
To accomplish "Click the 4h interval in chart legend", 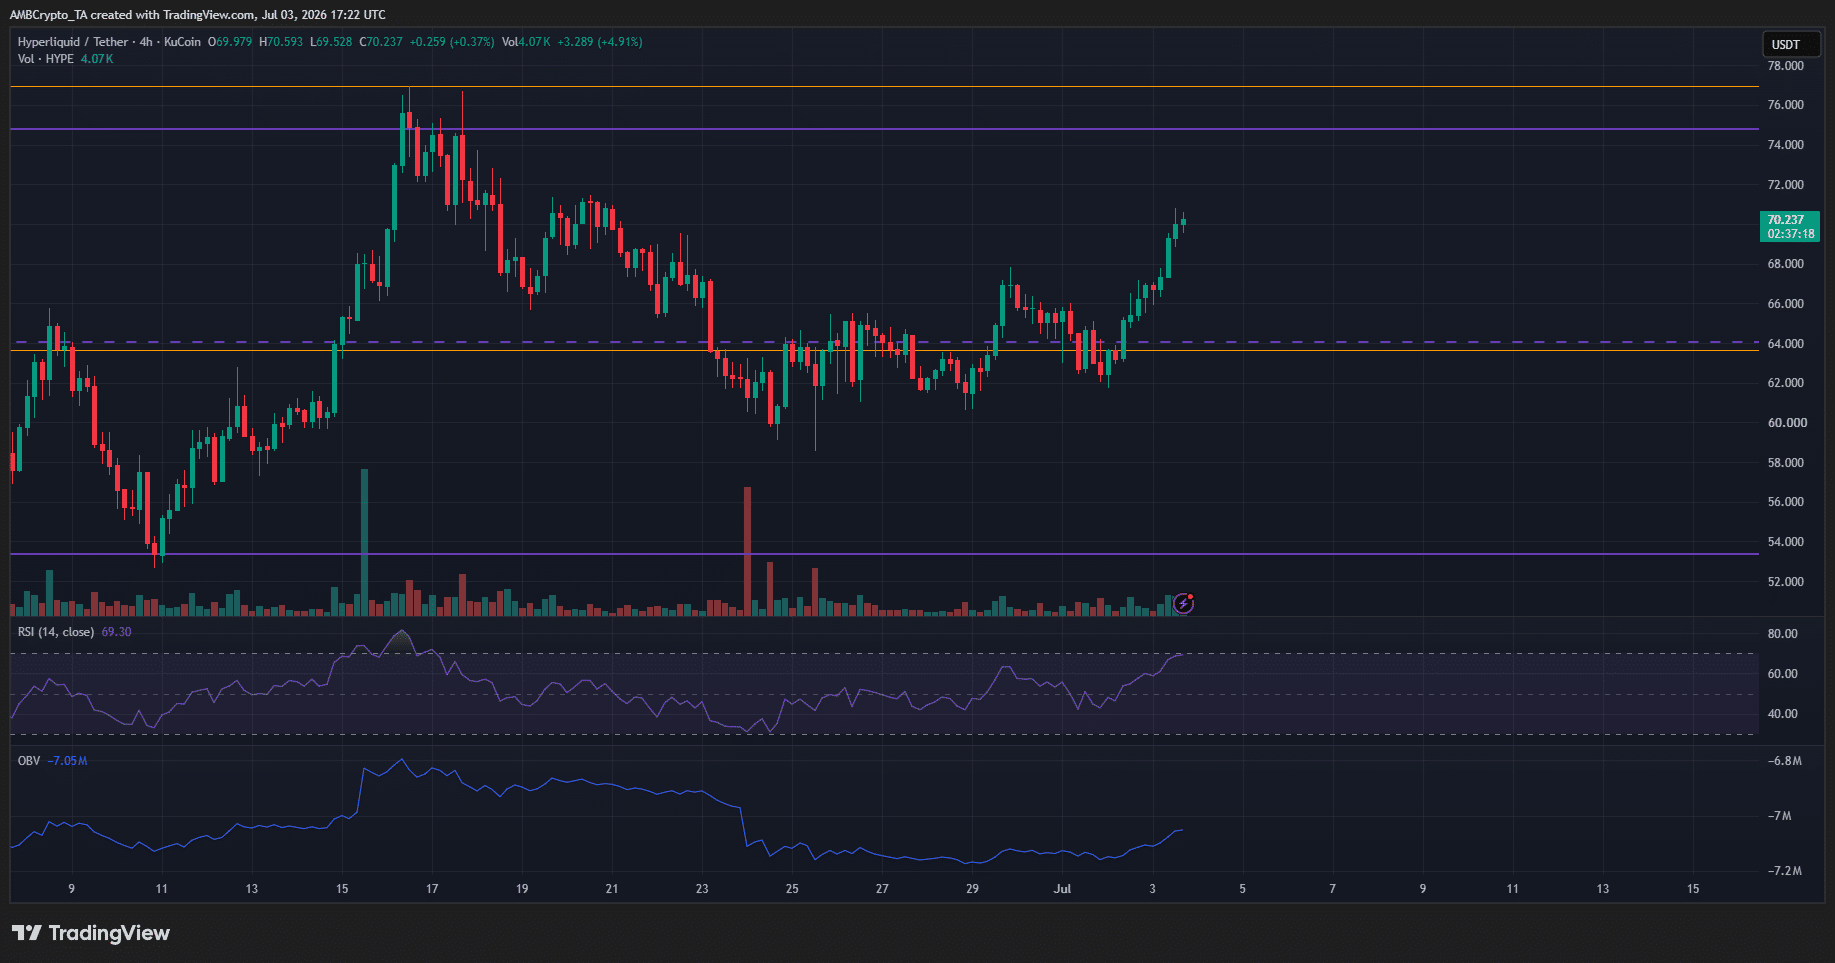I will pos(146,42).
